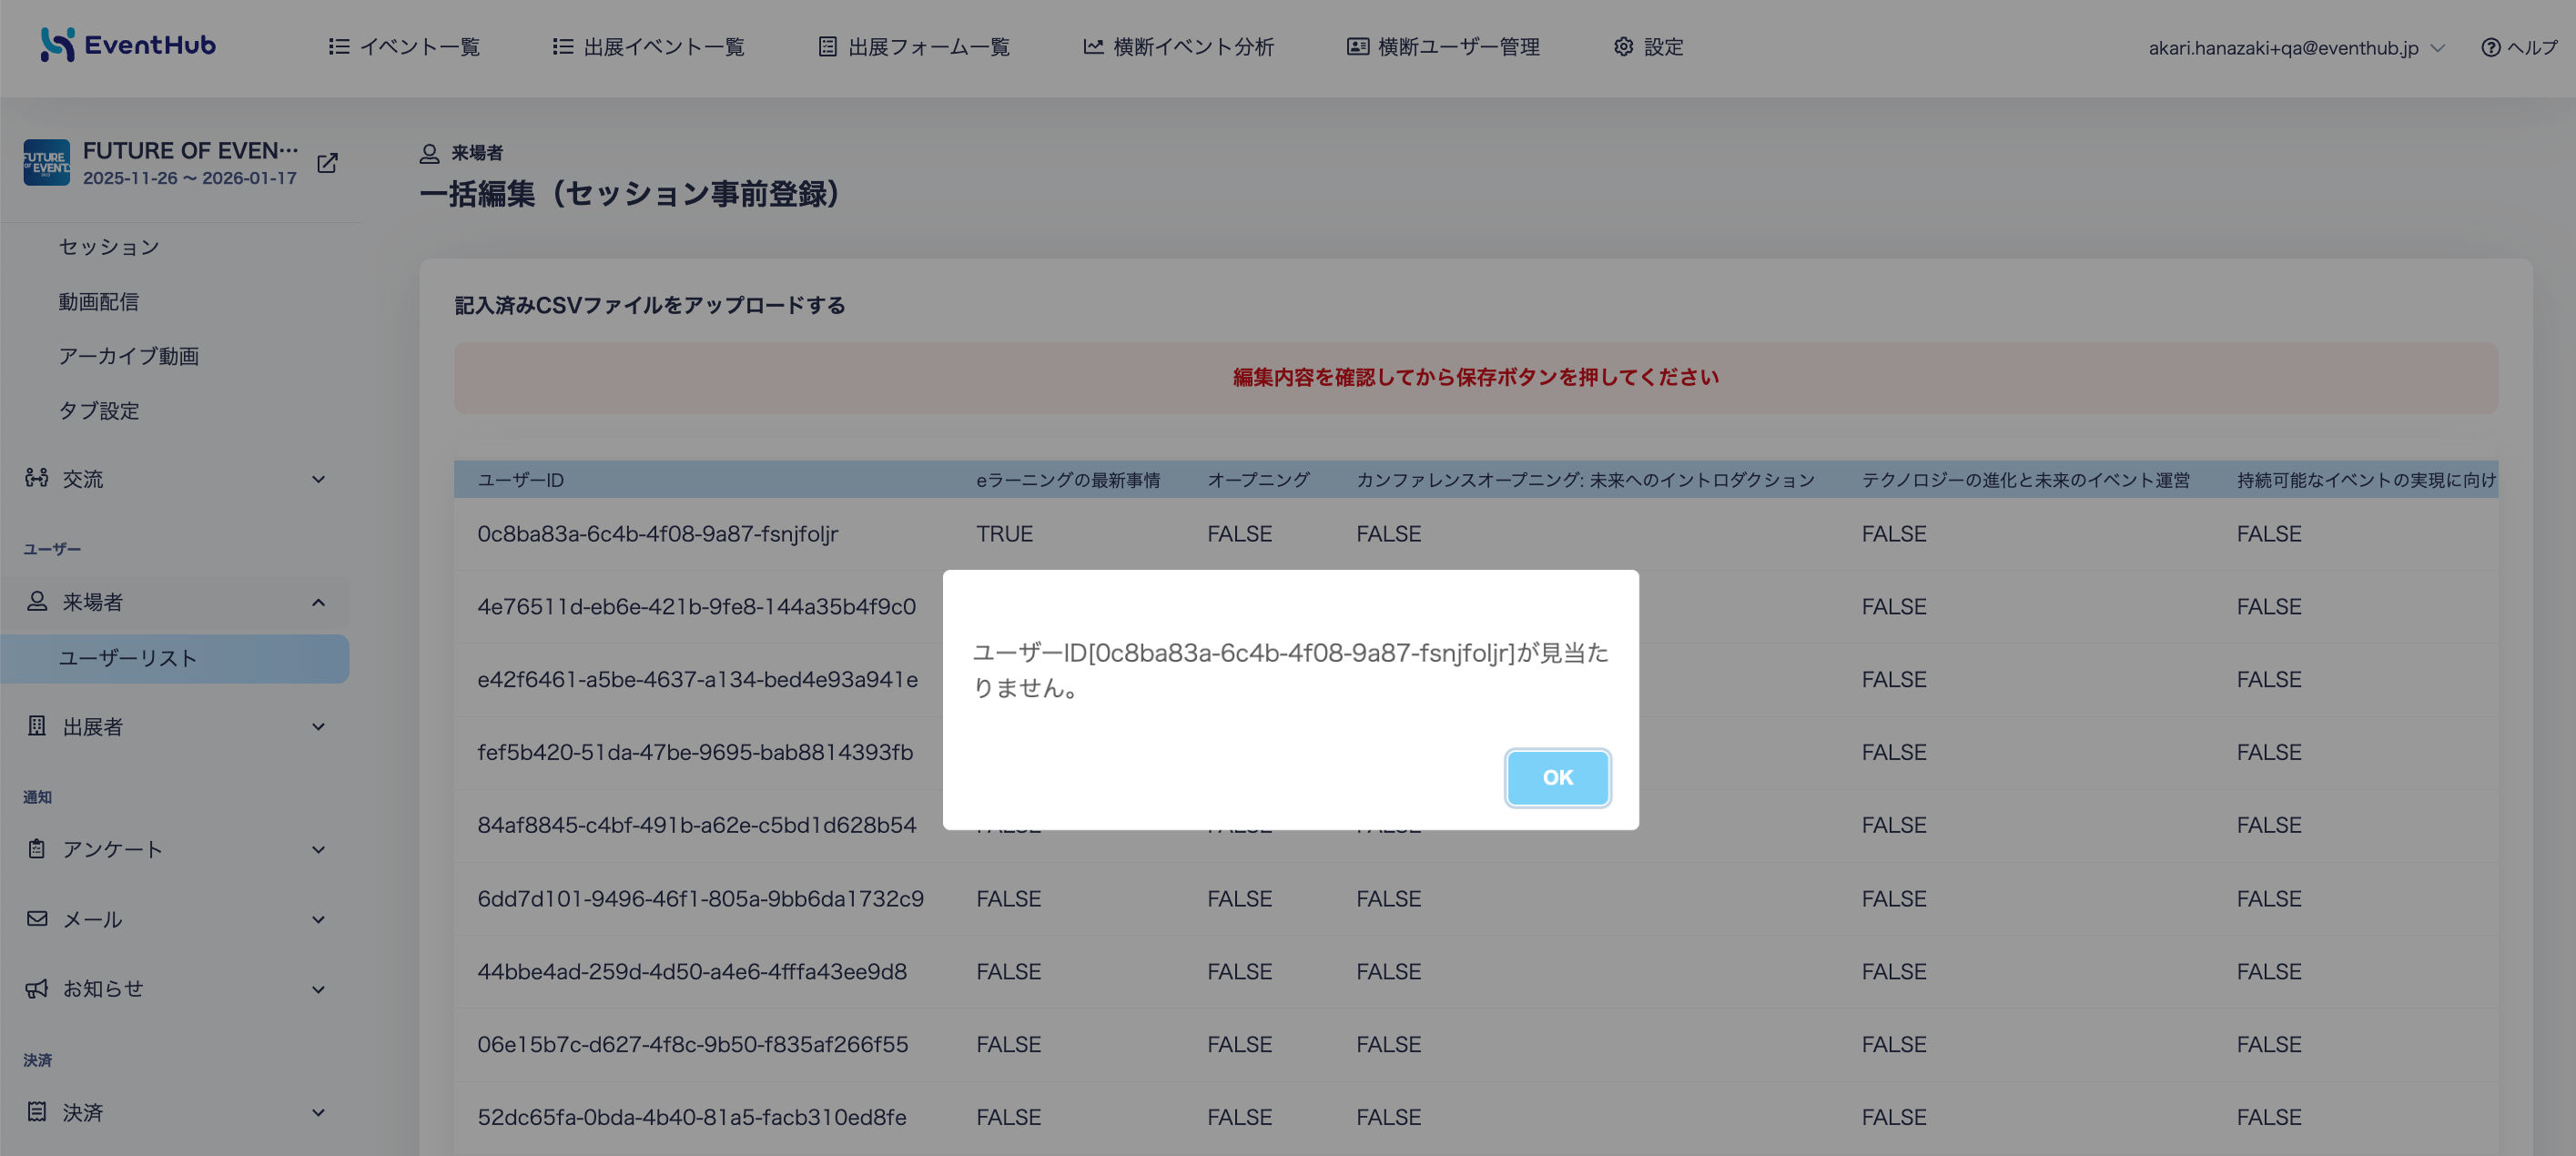Viewport: 2576px width, 1156px height.
Task: Click OK in the error dialog
Action: point(1557,777)
